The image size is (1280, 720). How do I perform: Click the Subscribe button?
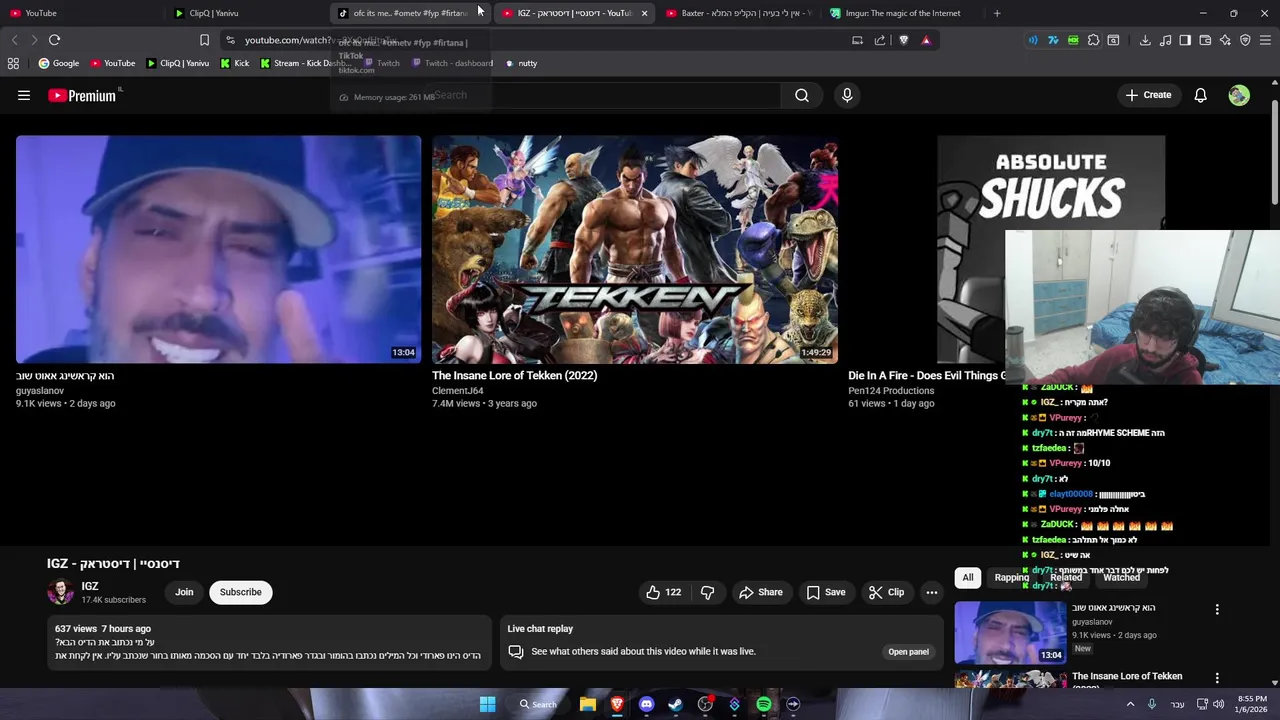tap(240, 592)
